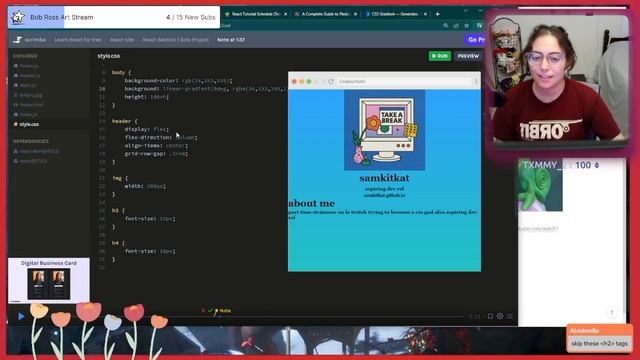Click the purple Go Pro button
The height and width of the screenshot is (360, 640).
pos(476,40)
